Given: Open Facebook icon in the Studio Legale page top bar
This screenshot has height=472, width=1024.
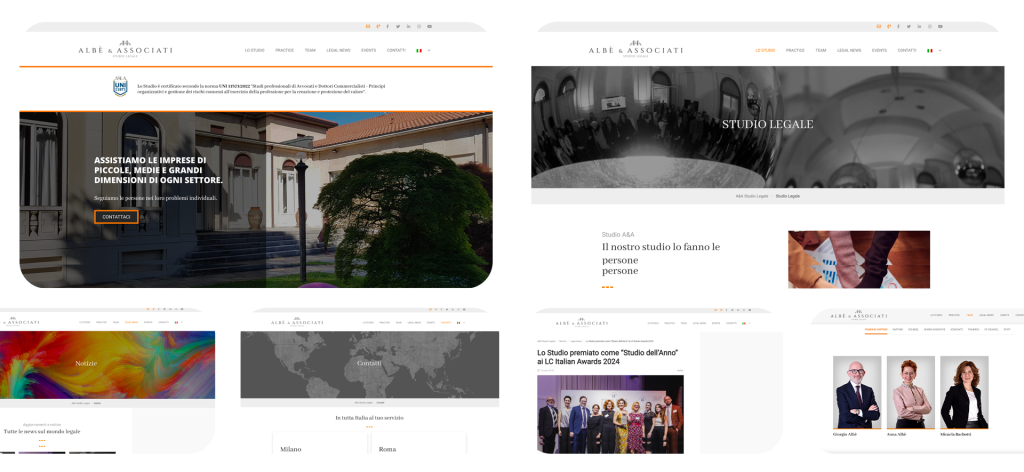Looking at the screenshot, I should [x=899, y=26].
